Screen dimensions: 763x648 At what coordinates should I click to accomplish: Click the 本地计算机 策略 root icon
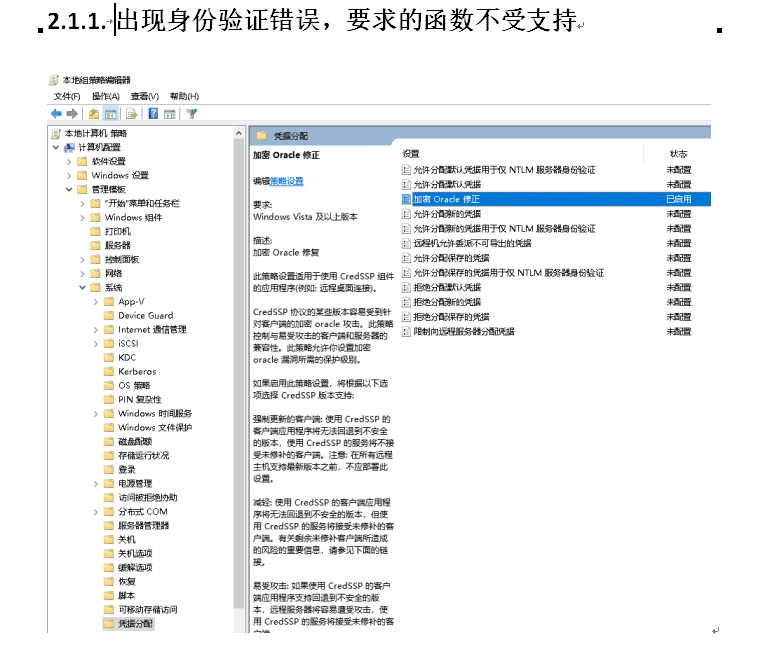pyautogui.click(x=56, y=133)
